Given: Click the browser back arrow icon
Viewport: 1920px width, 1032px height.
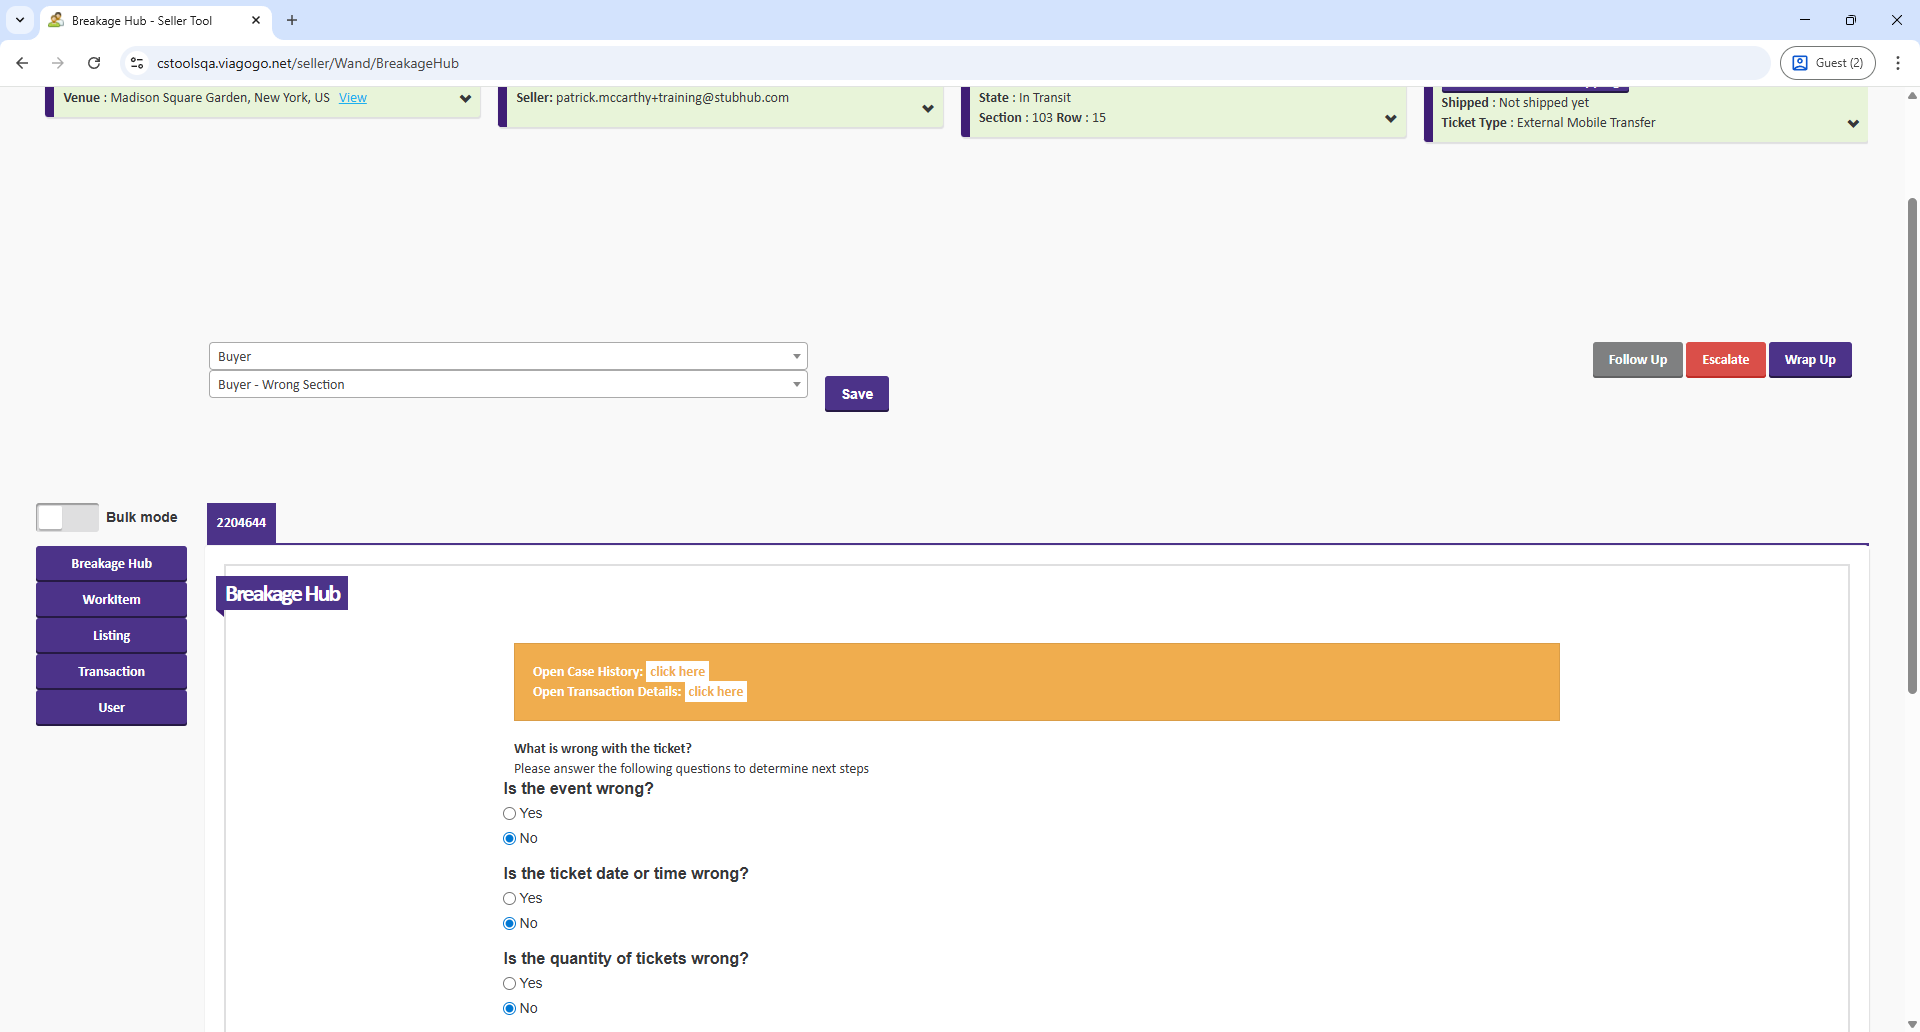Looking at the screenshot, I should (22, 63).
